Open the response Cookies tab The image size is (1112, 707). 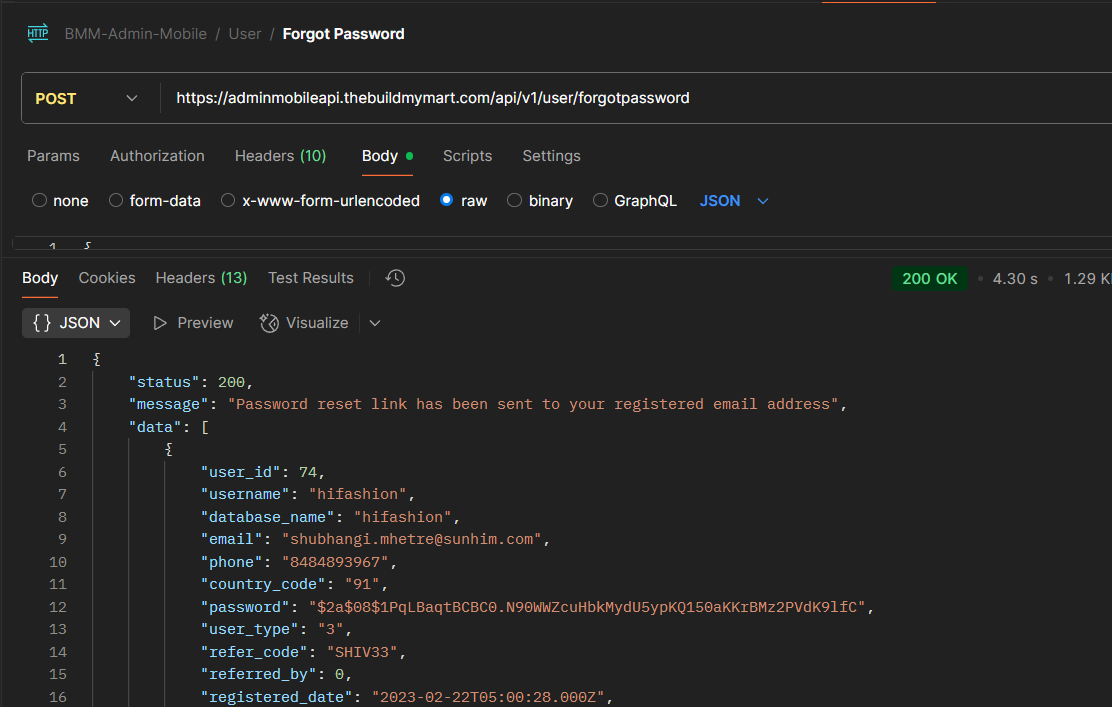click(106, 278)
